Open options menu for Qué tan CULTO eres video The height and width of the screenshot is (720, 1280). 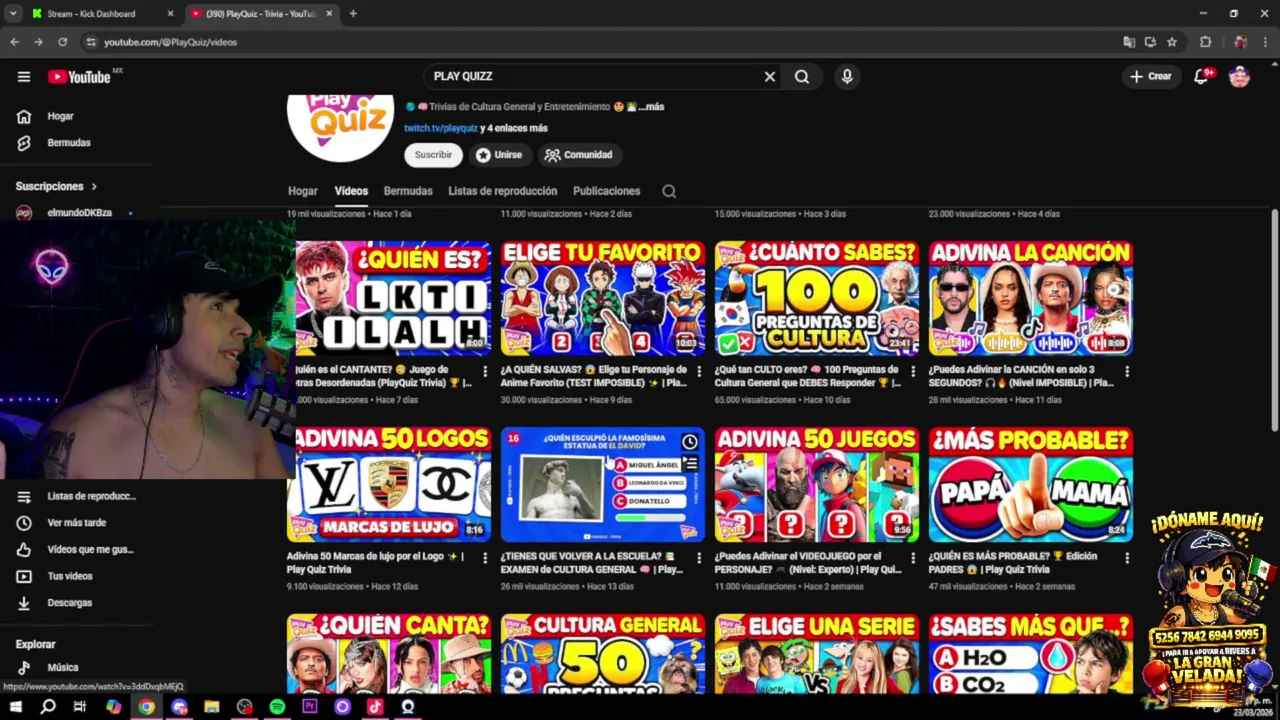(x=913, y=371)
